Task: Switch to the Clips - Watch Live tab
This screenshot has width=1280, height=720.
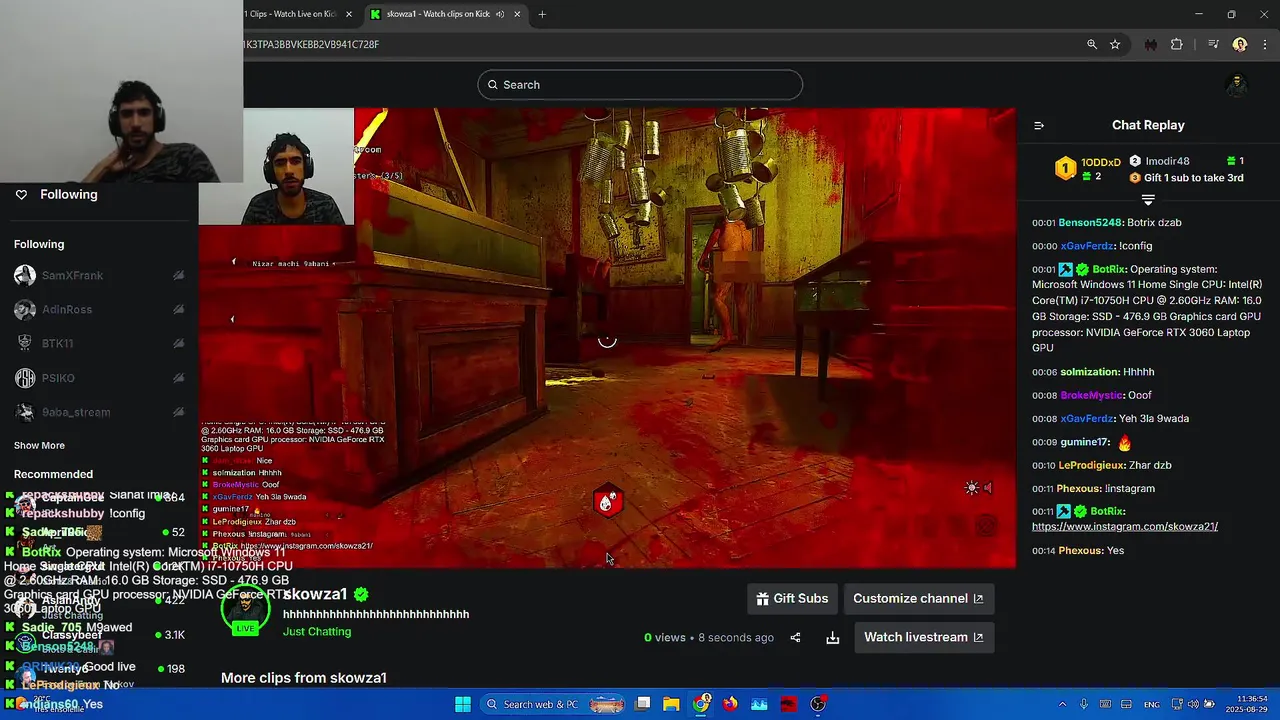Action: point(298,14)
